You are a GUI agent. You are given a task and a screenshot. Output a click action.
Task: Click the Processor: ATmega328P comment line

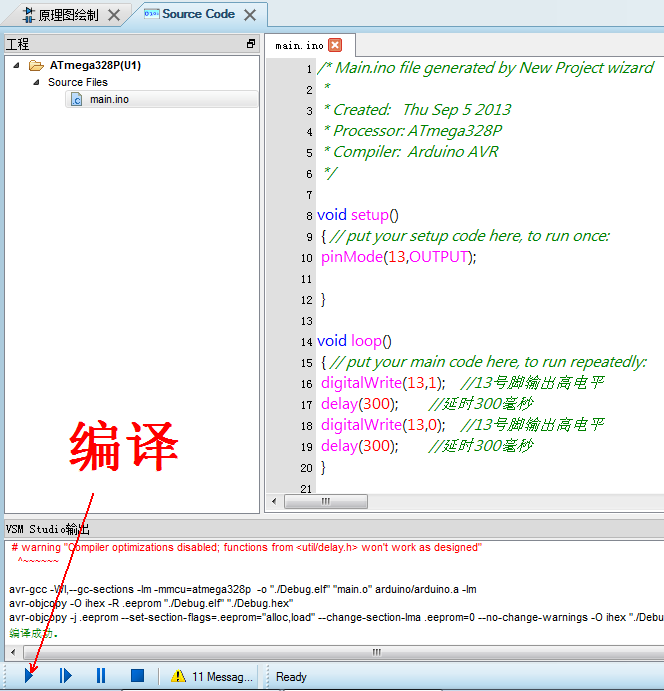point(412,131)
